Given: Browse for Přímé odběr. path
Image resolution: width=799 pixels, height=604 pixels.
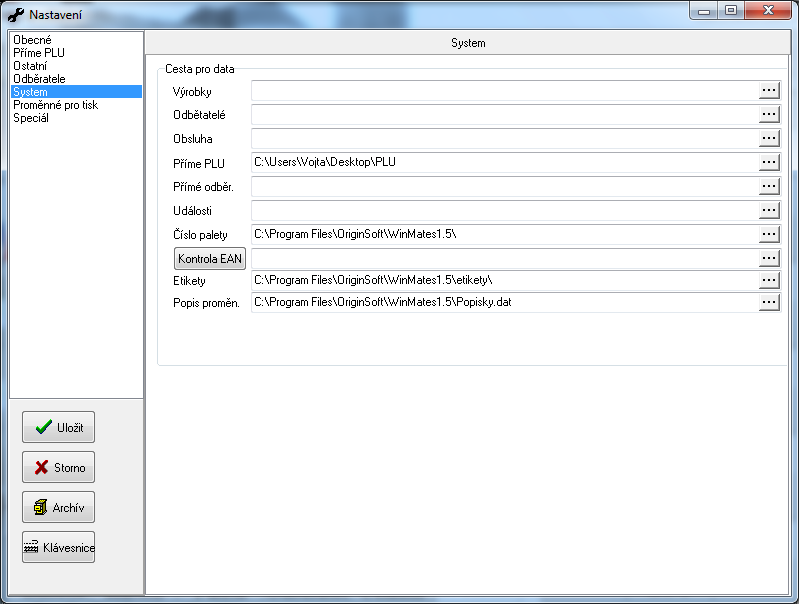Looking at the screenshot, I should tap(768, 186).
